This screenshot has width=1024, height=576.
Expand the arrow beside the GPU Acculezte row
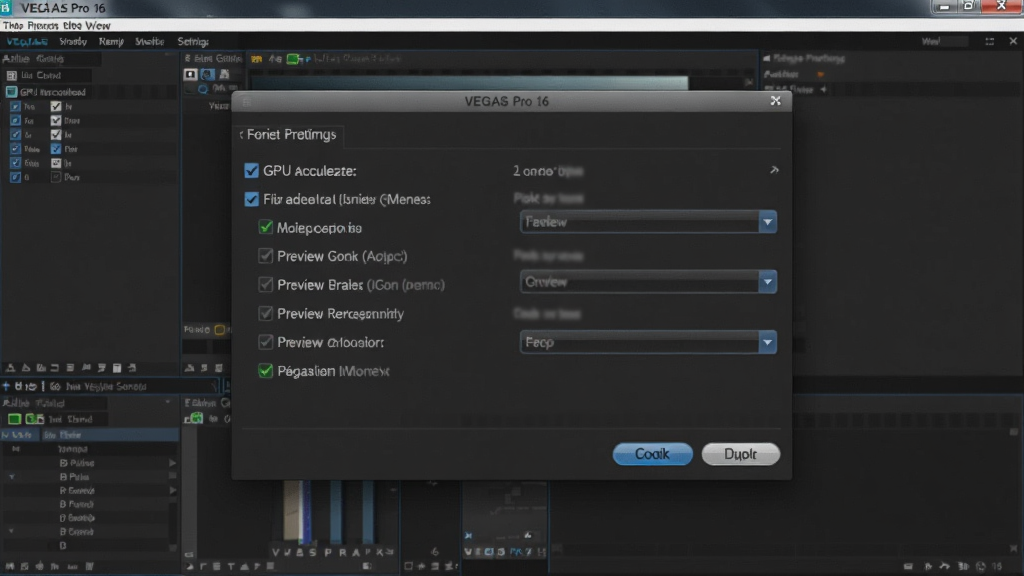(774, 170)
